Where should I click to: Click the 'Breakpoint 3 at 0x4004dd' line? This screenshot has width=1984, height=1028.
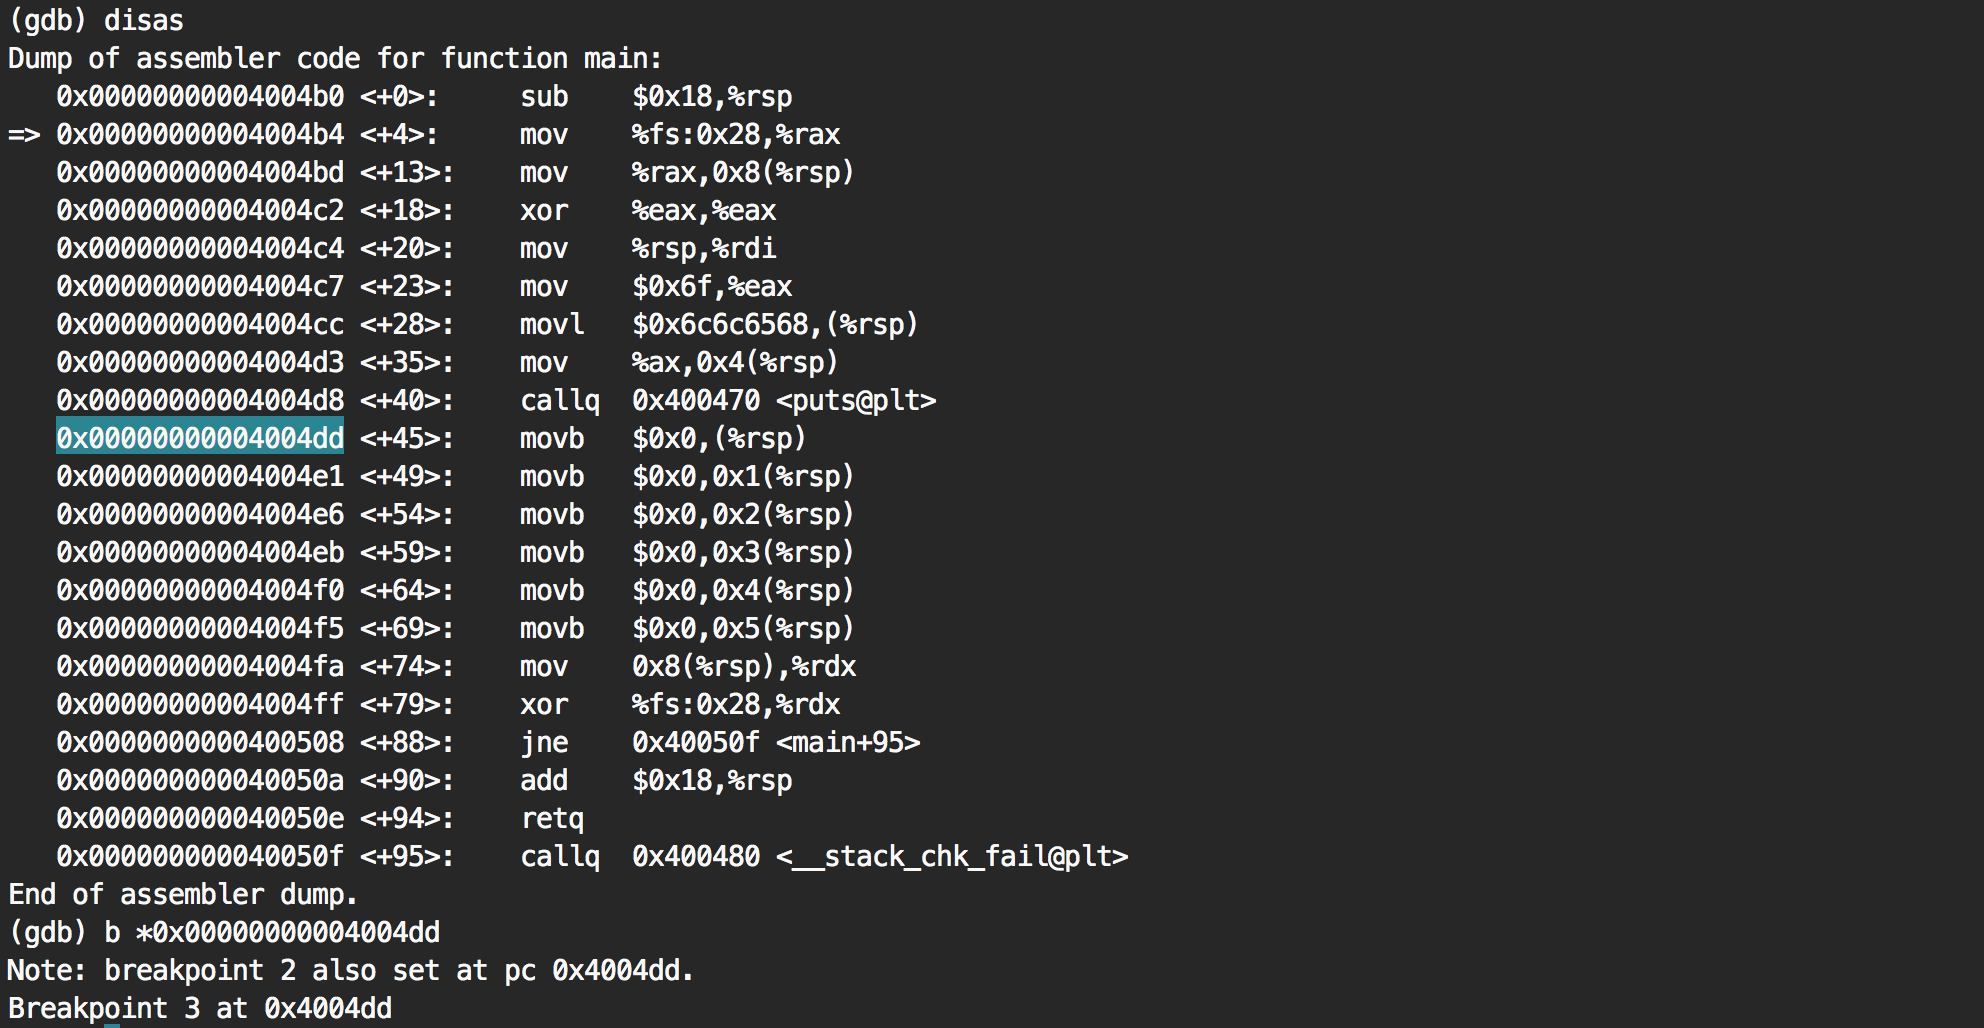[x=200, y=1008]
